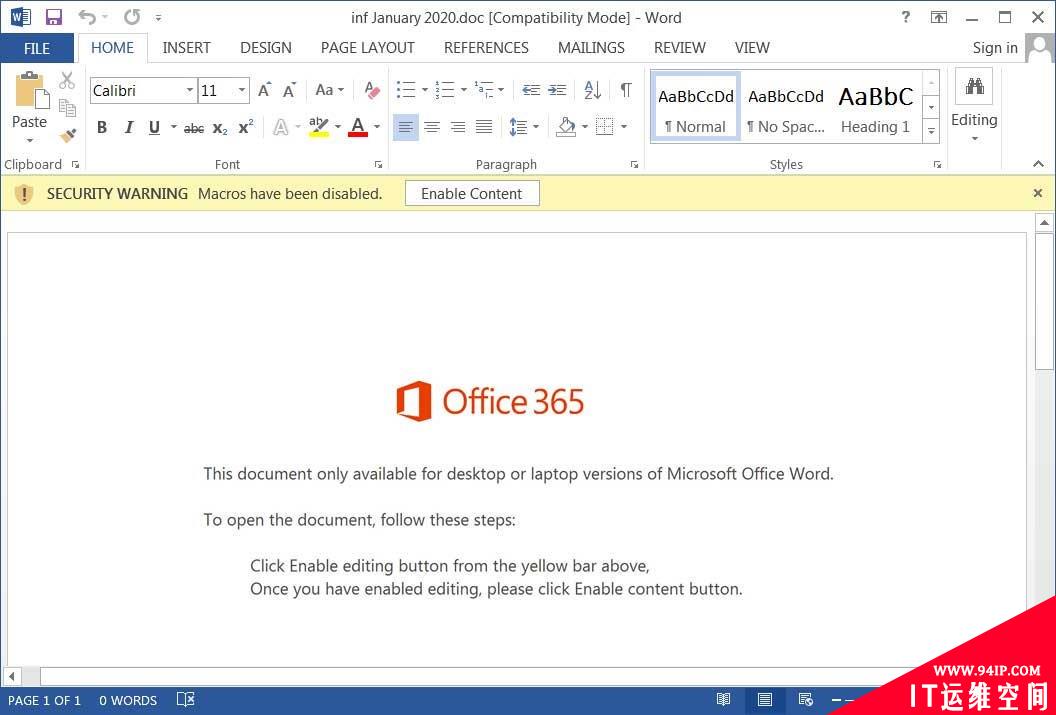Toggle Superscript formatting

(246, 127)
